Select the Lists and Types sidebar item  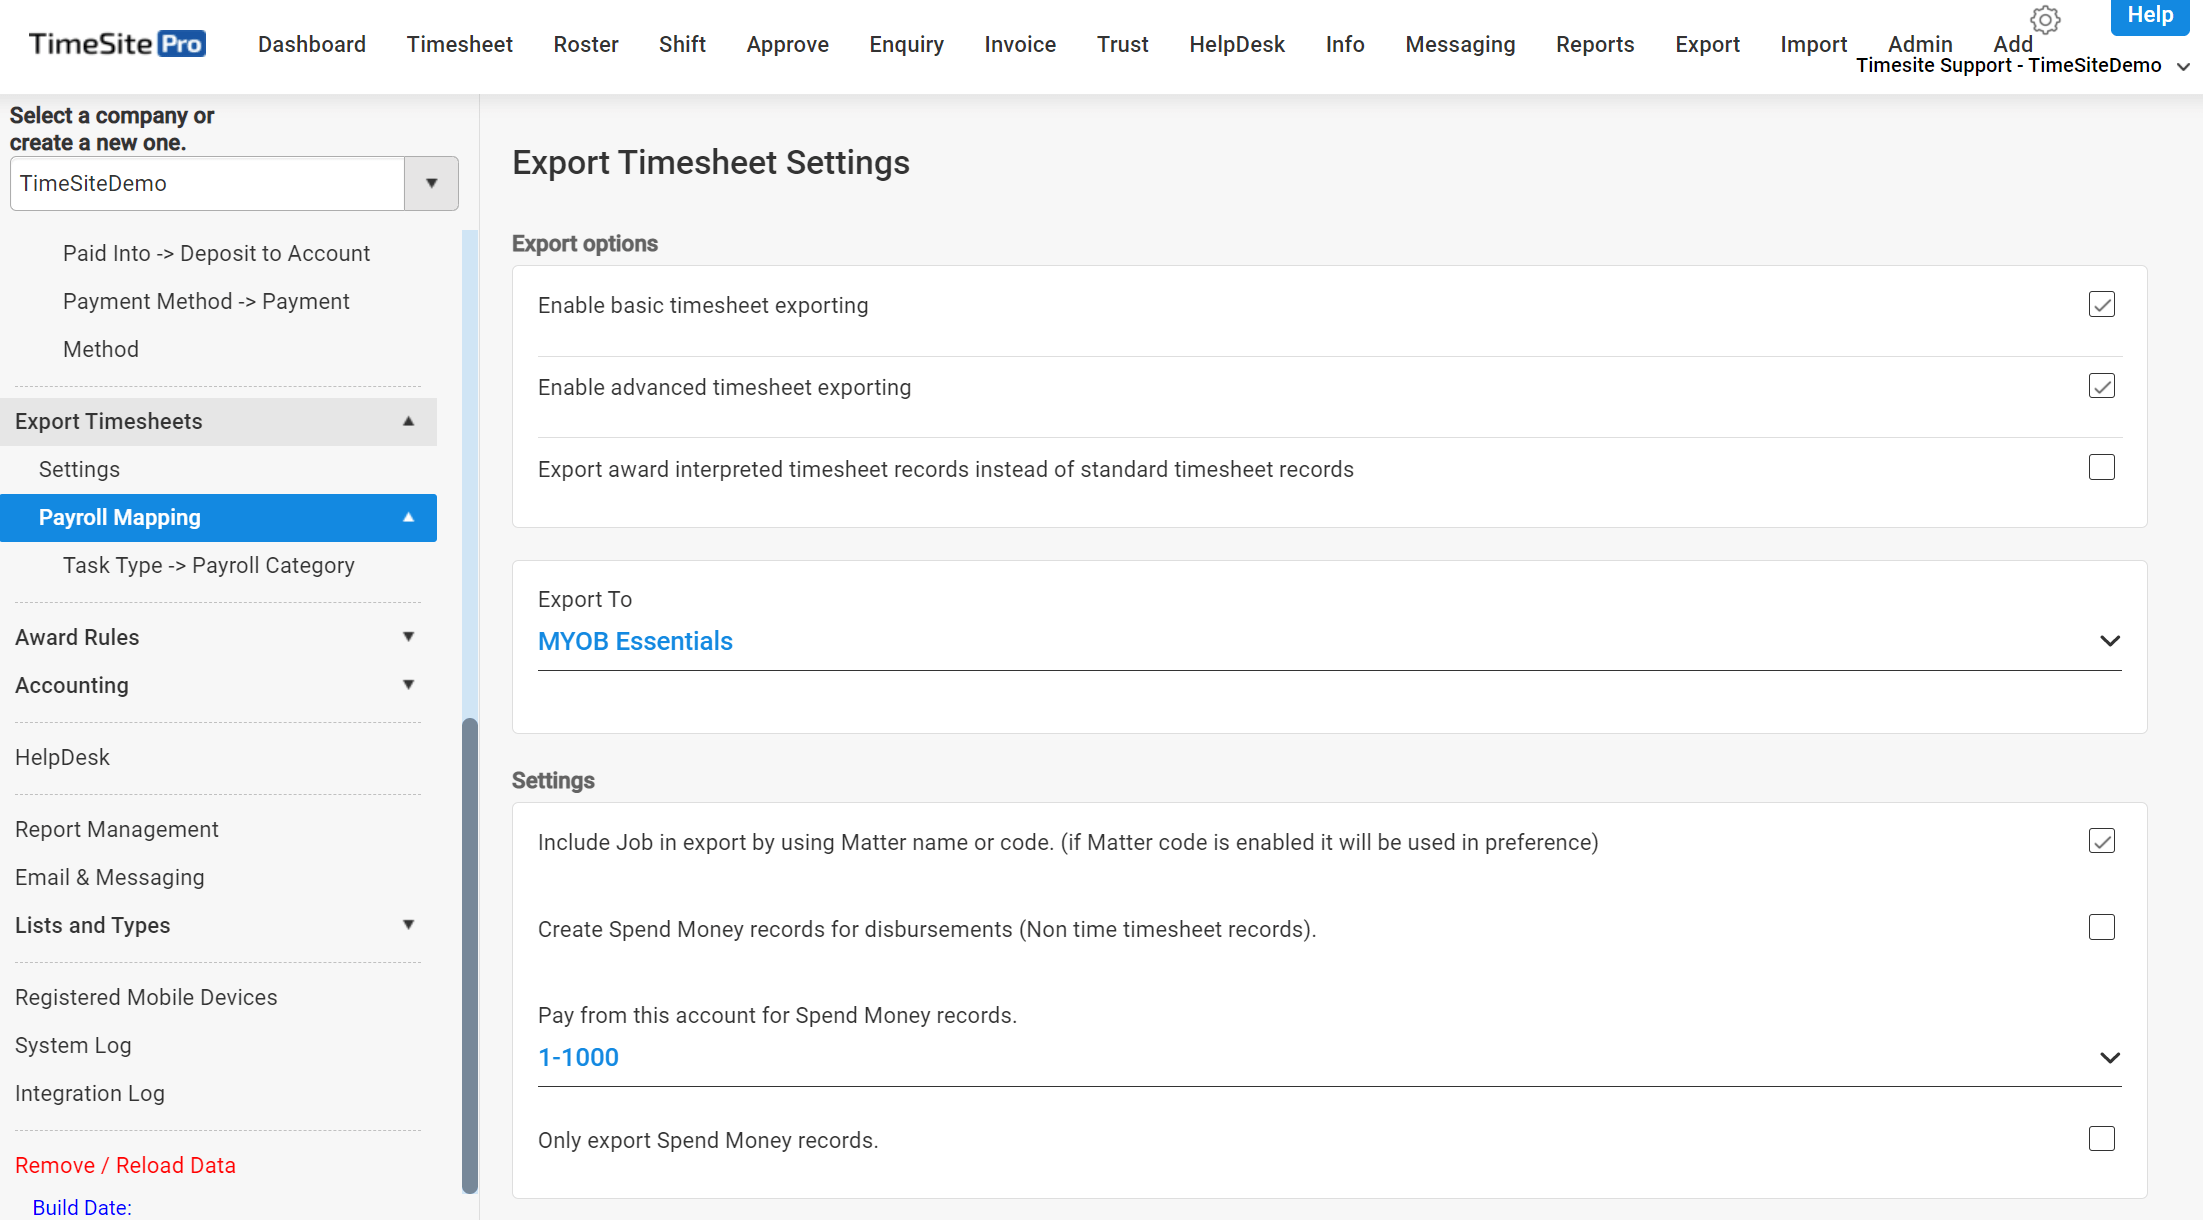(x=93, y=925)
